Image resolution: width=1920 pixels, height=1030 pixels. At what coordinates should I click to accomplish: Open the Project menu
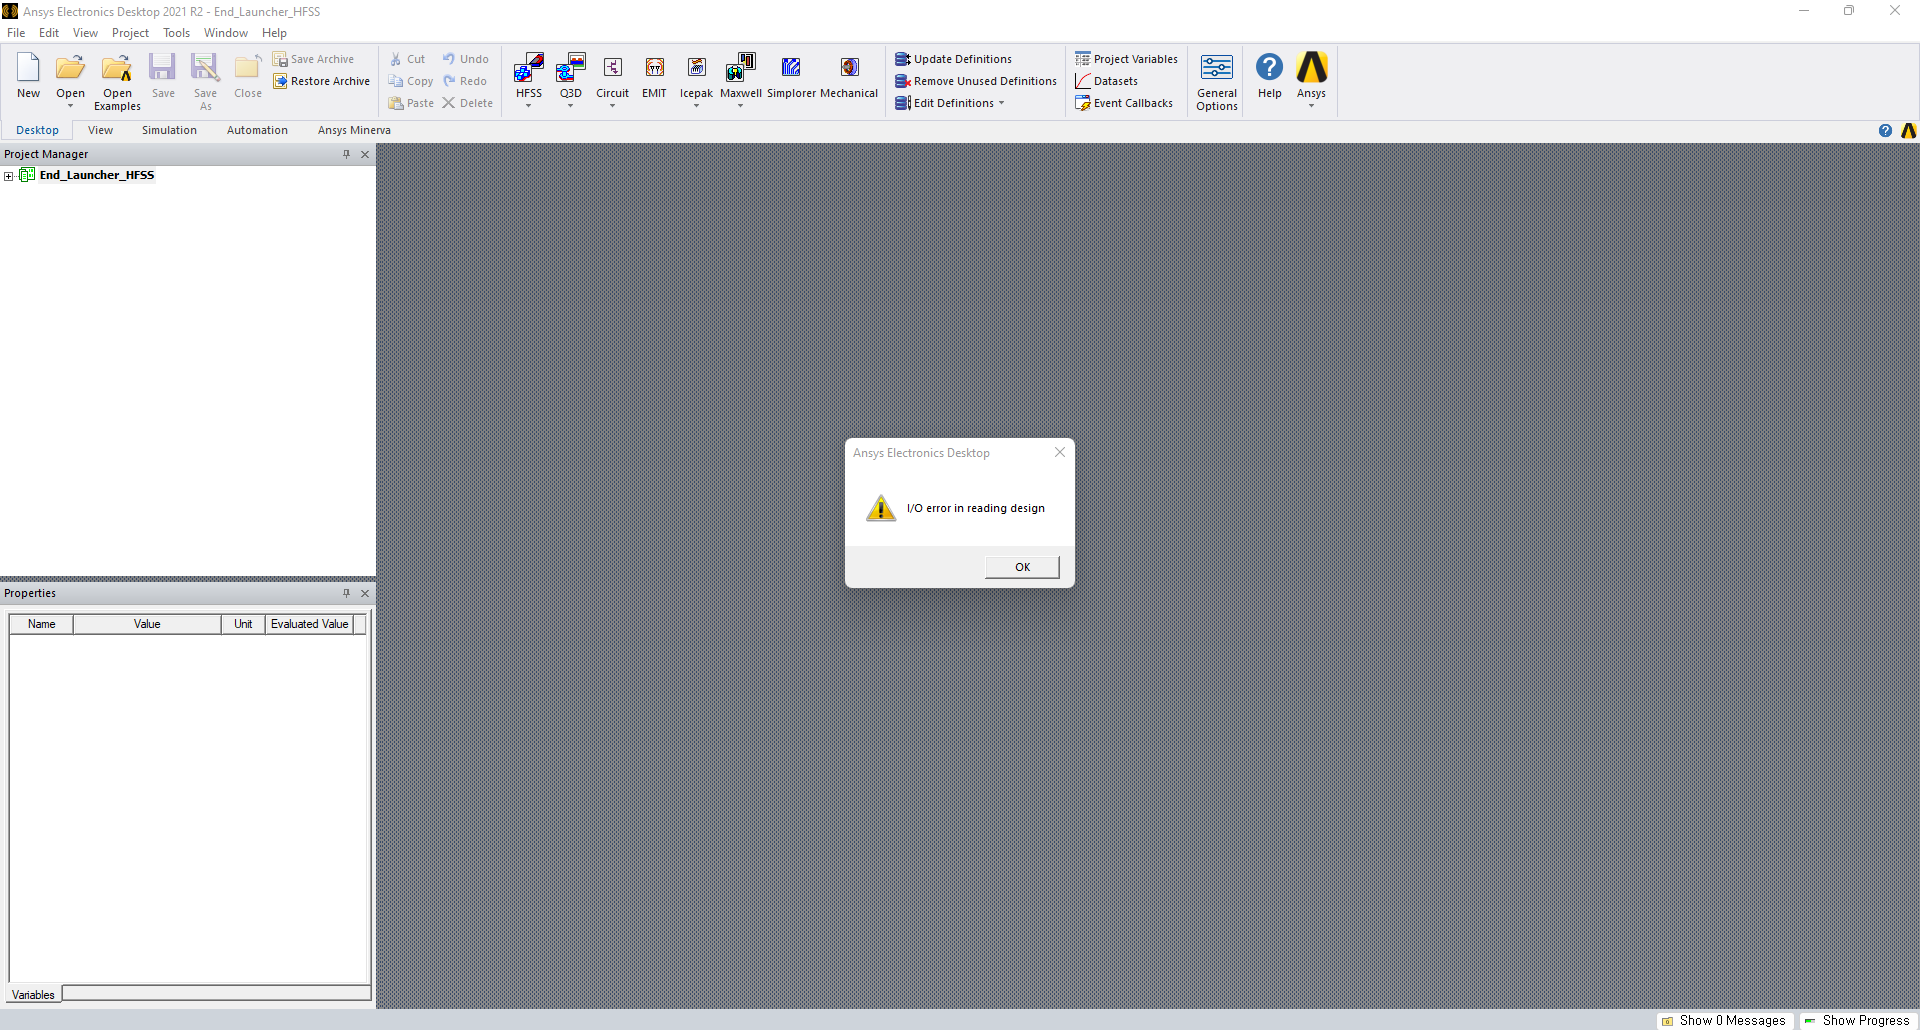point(130,33)
